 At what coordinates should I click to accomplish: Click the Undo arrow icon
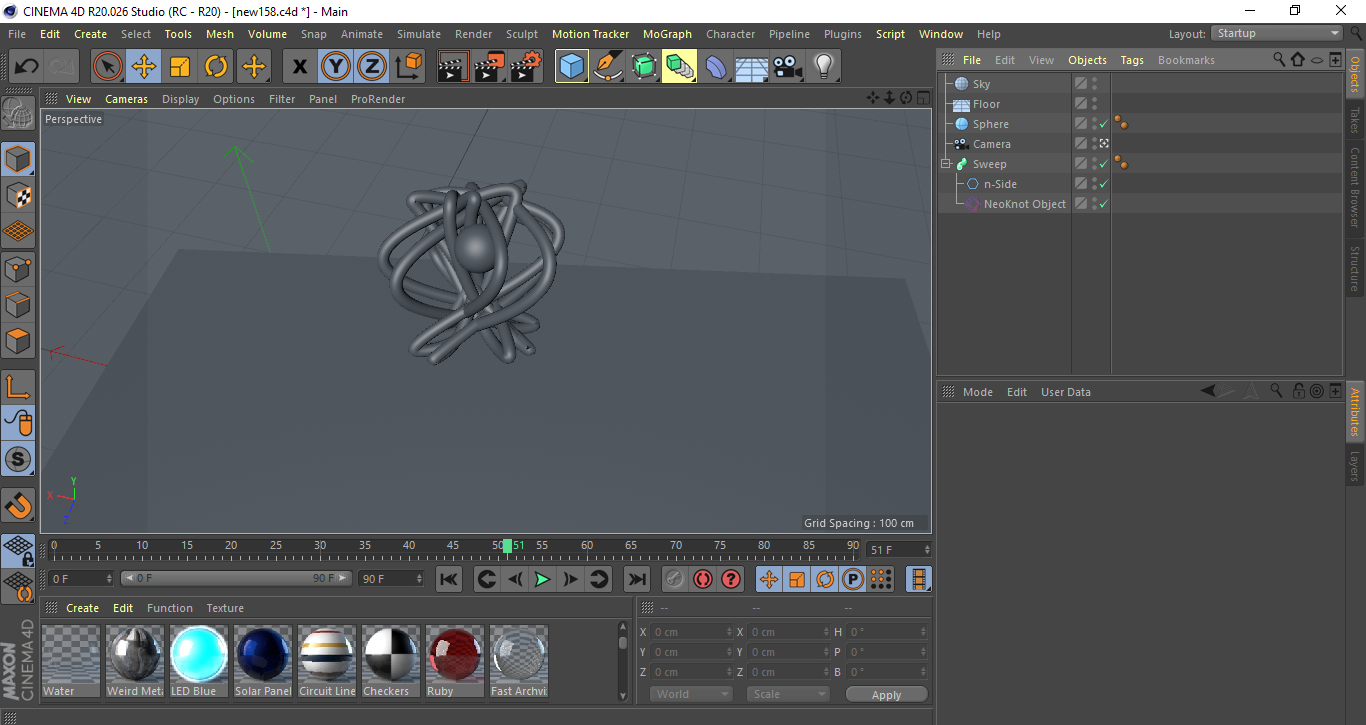click(26, 67)
